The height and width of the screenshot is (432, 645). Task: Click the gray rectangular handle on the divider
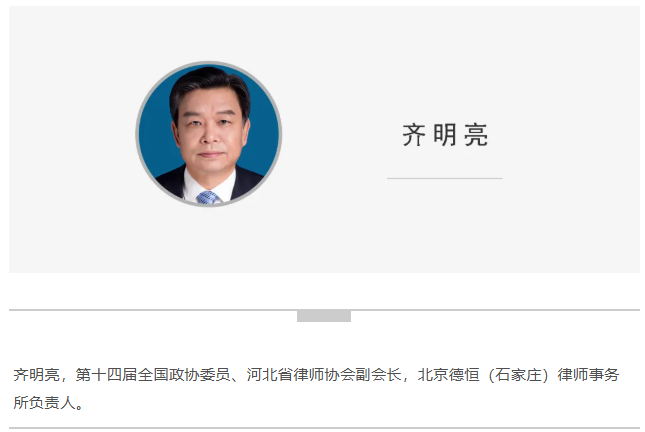pos(324,316)
